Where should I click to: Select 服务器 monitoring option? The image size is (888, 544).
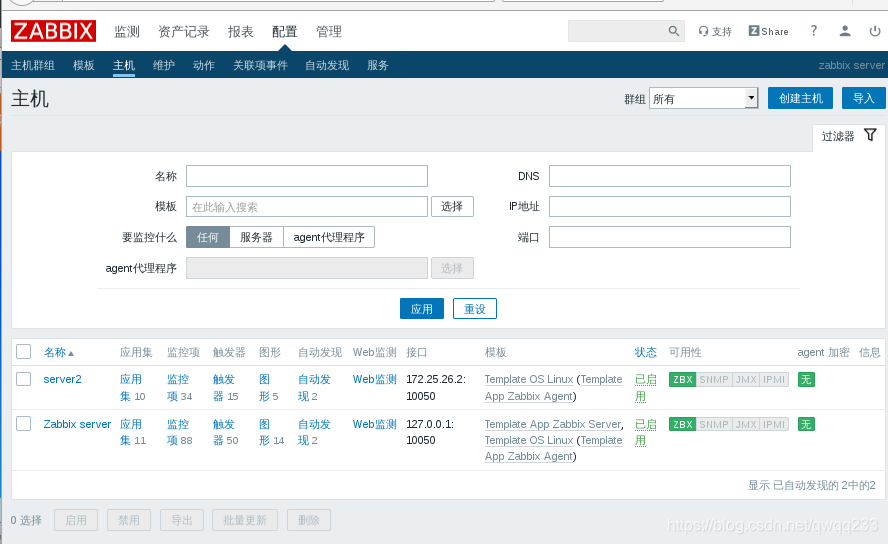[x=257, y=237]
